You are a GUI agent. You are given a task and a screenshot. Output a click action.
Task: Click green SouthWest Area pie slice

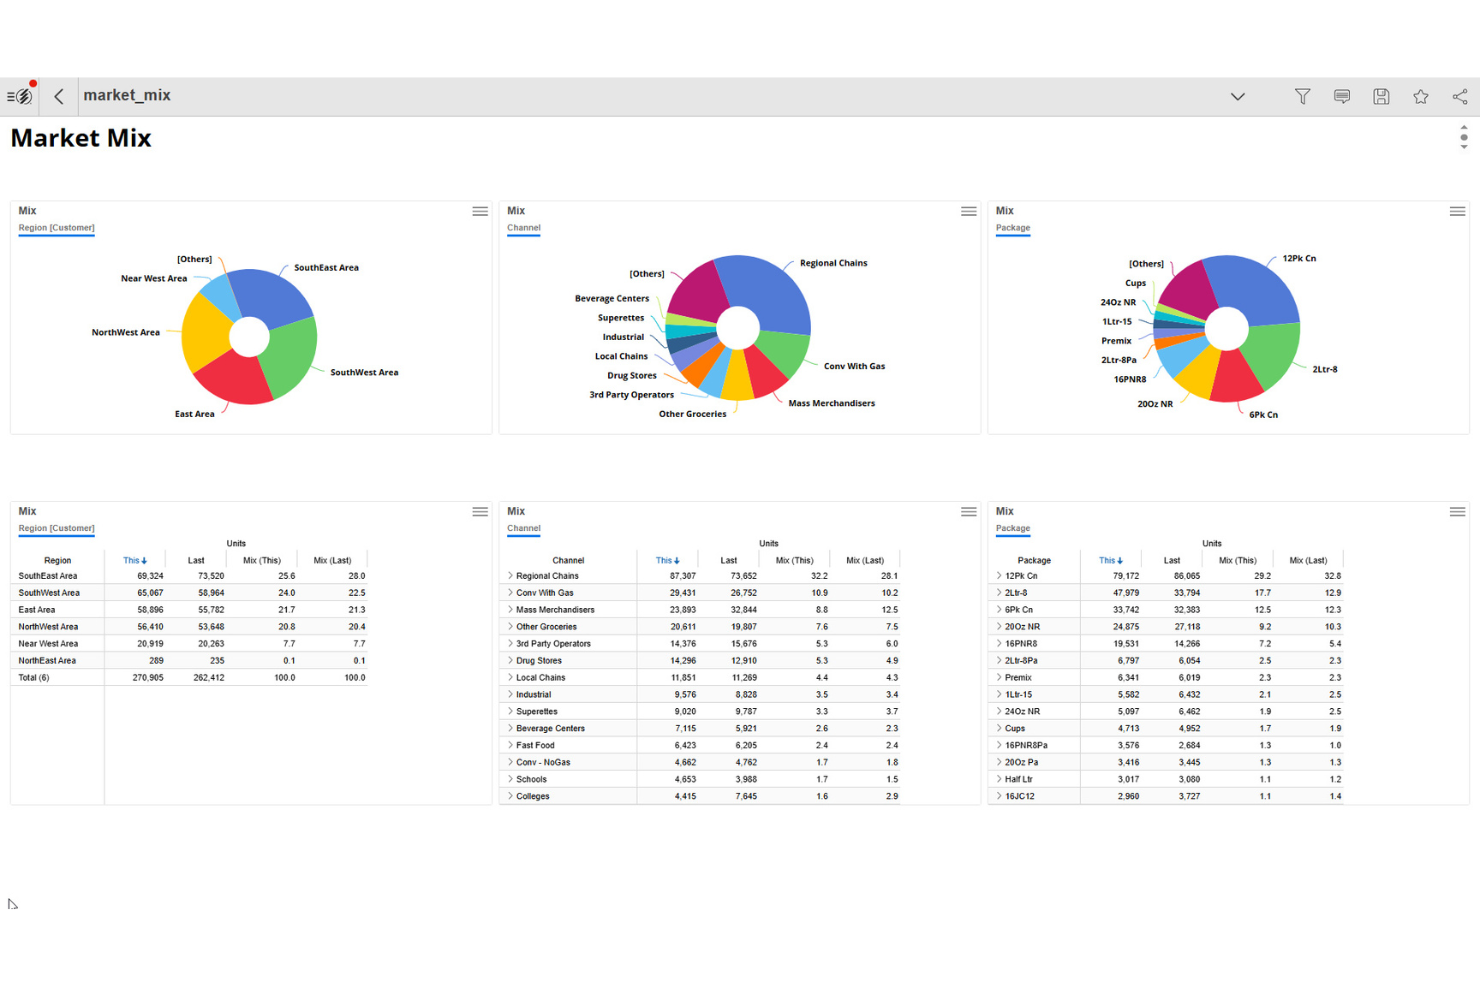pos(291,358)
